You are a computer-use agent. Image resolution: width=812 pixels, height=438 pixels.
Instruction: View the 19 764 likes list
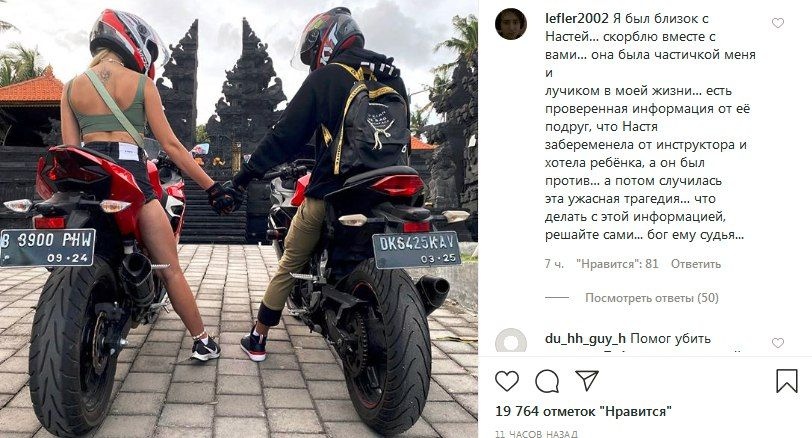(x=583, y=412)
